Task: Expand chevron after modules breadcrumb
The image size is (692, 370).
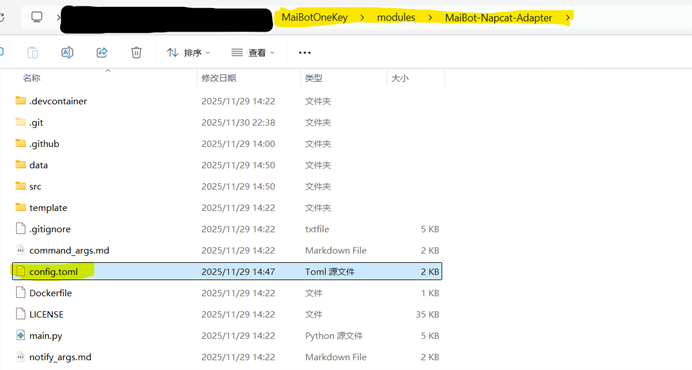Action: click(430, 18)
